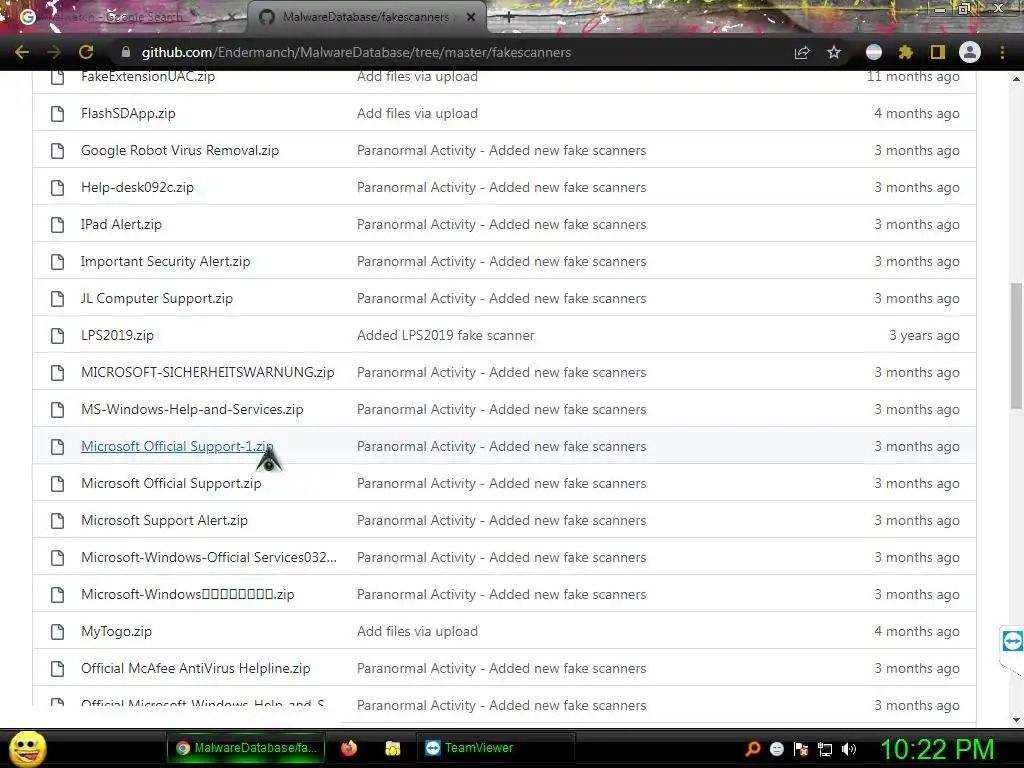Open MyTogo.zip file
This screenshot has height=768, width=1024.
click(116, 632)
